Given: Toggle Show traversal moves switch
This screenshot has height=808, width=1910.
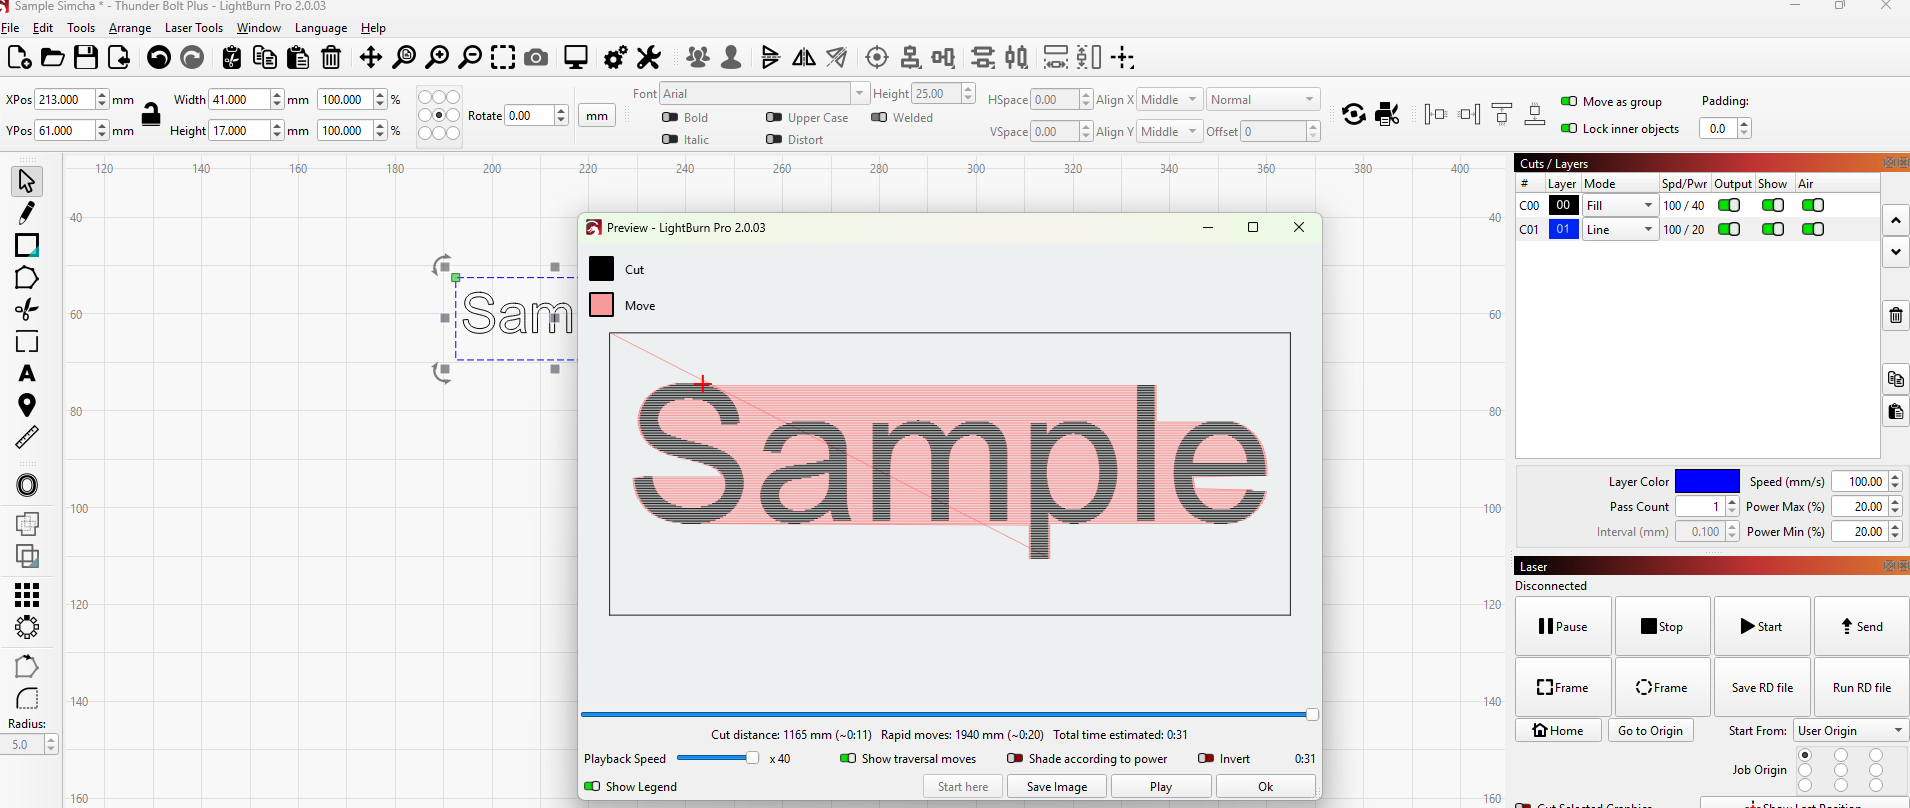Looking at the screenshot, I should pyautogui.click(x=848, y=759).
